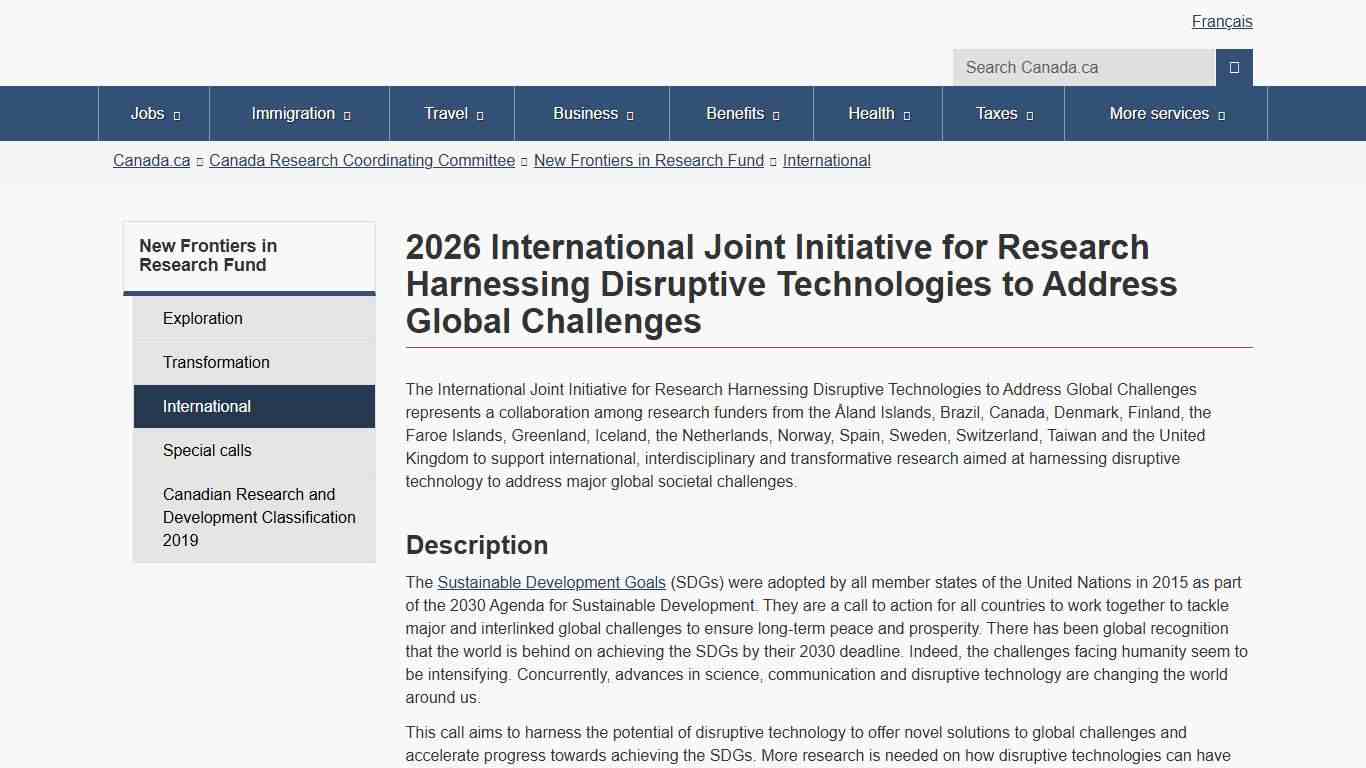Click the search magnifying glass icon
The height and width of the screenshot is (768, 1366).
pos(1233,67)
